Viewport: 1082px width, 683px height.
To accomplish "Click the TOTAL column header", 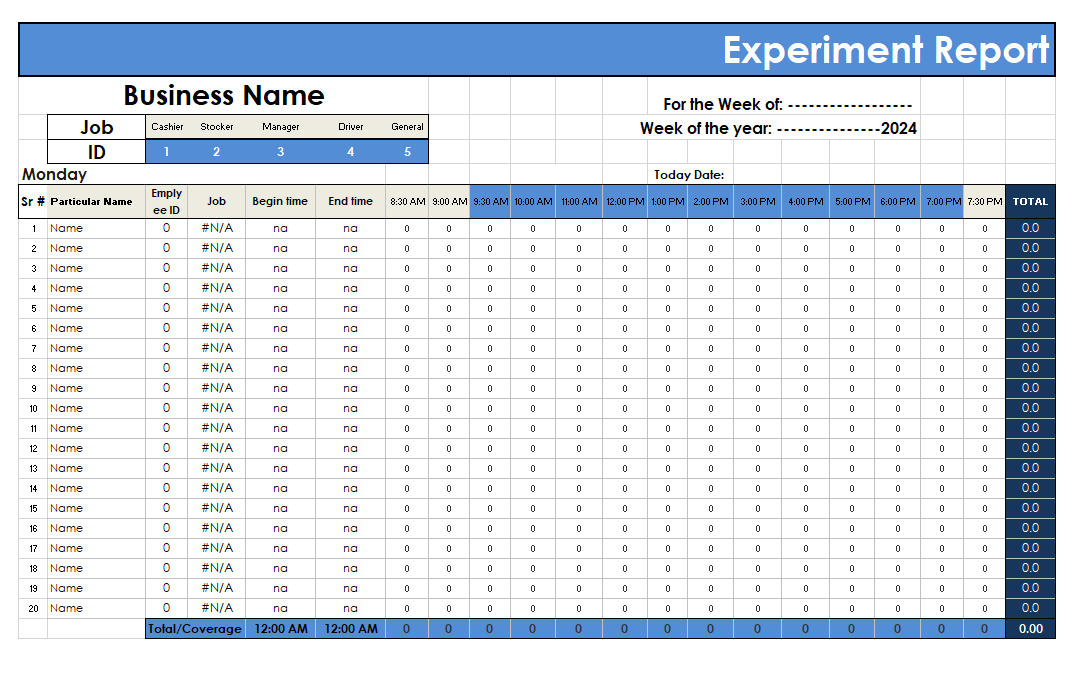I will point(1030,202).
